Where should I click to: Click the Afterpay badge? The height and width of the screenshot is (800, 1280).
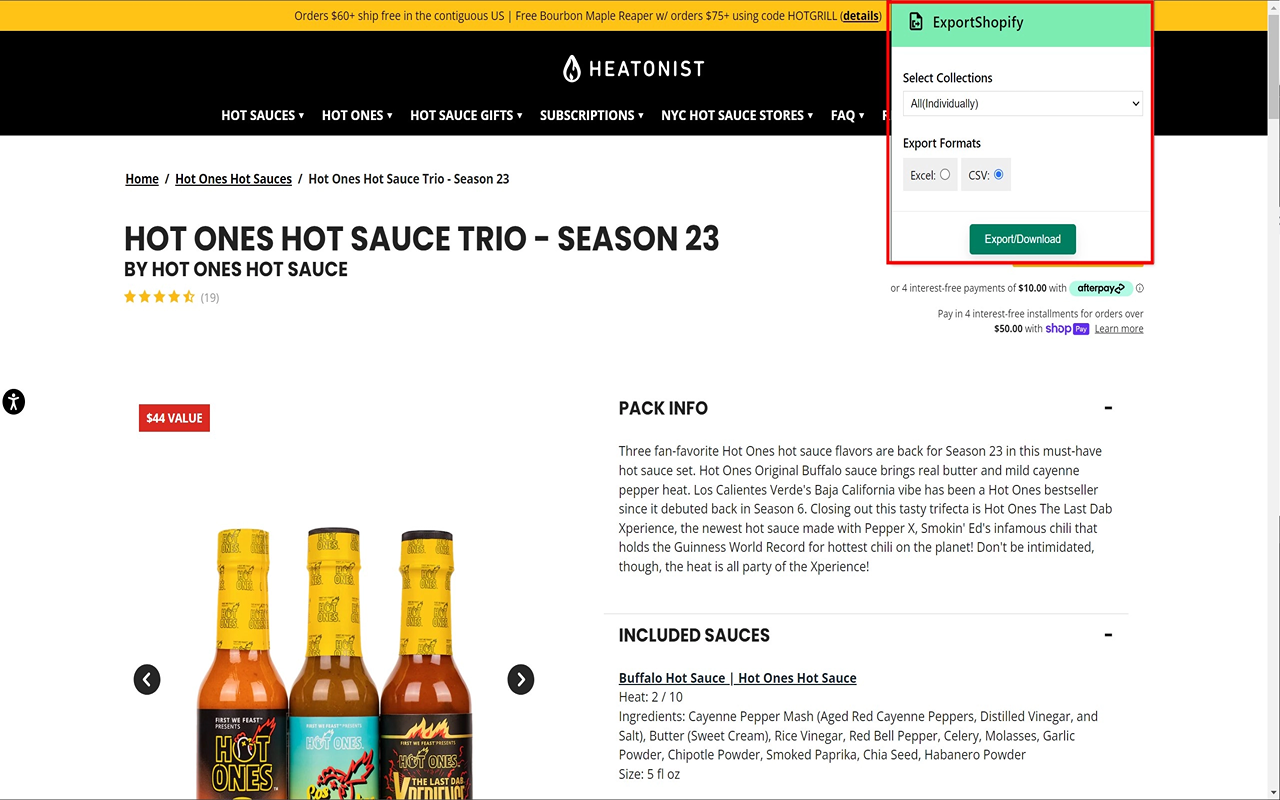pos(1100,288)
